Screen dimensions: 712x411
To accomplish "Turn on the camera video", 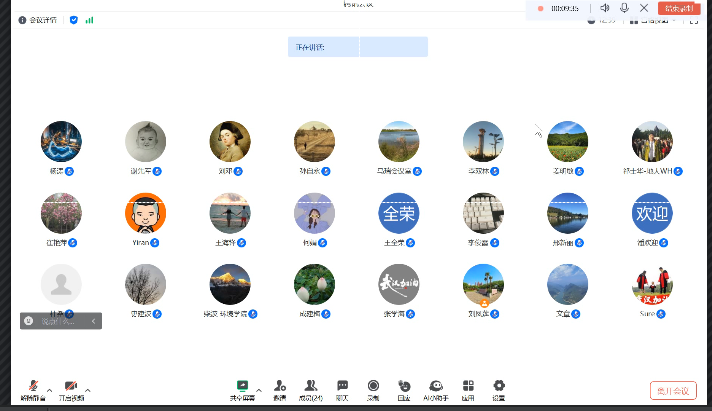I will click(x=71, y=387).
